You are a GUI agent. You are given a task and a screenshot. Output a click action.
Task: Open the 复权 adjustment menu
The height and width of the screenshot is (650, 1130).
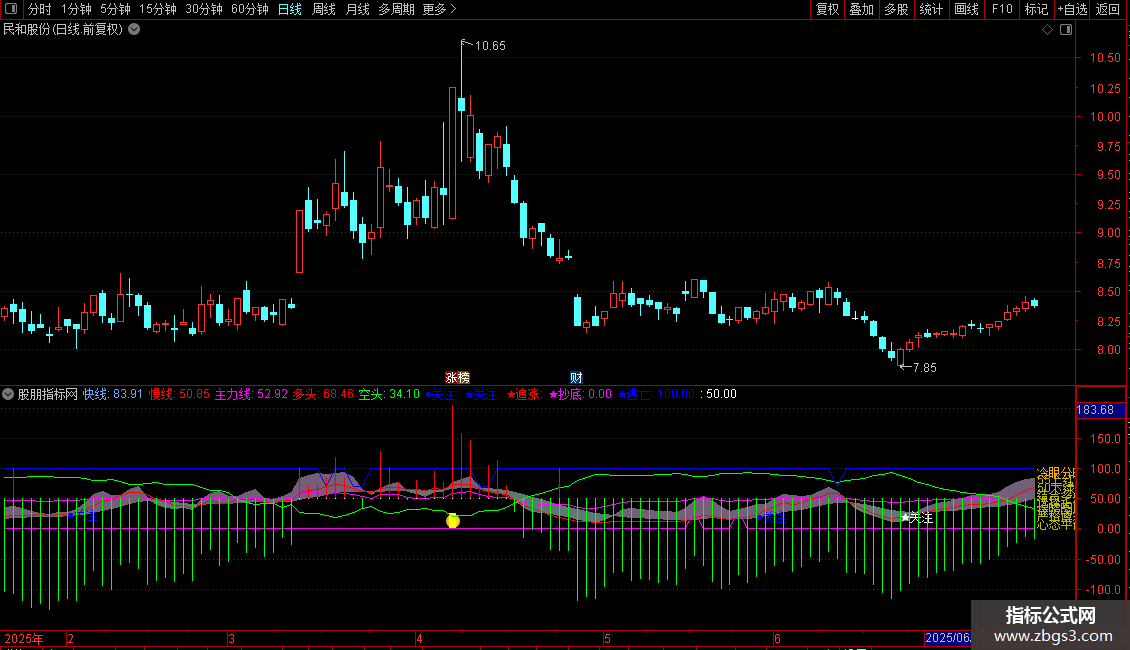pos(827,9)
